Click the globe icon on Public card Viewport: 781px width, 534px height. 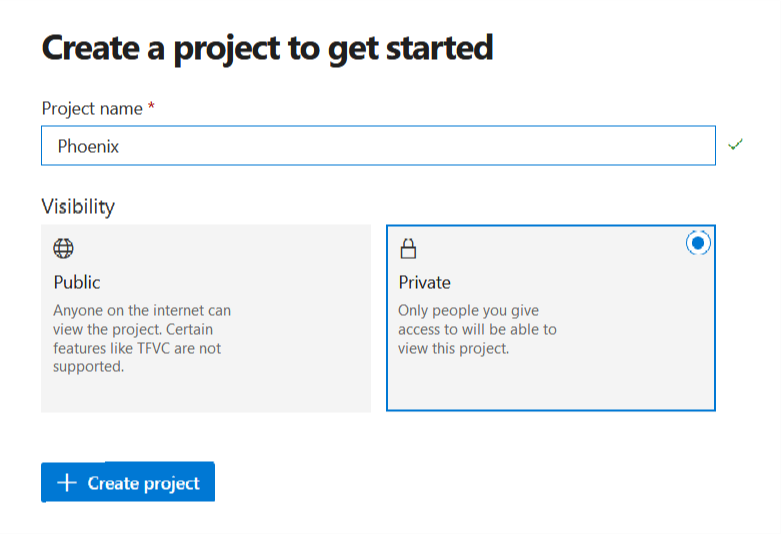[x=63, y=248]
